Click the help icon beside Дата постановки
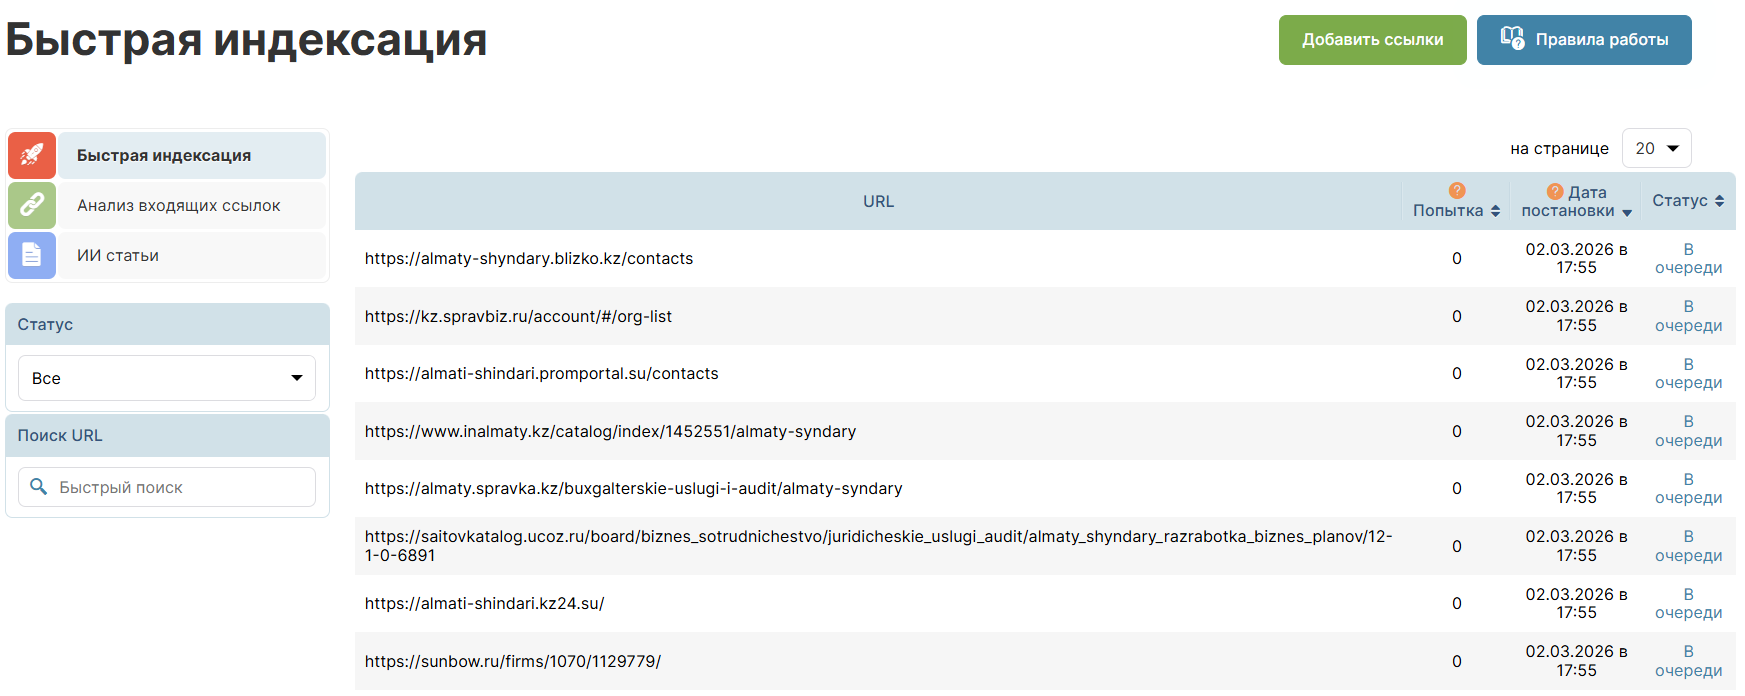This screenshot has height=696, width=1745. click(x=1555, y=192)
